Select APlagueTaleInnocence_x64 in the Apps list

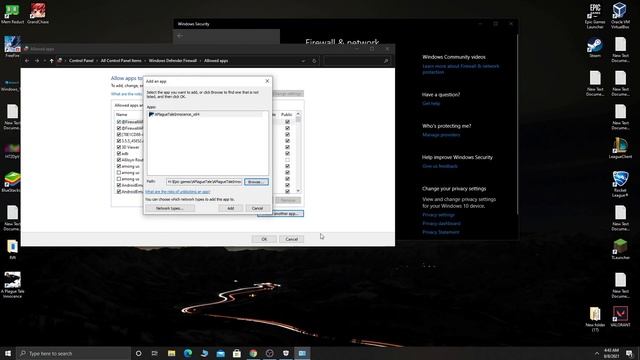coord(205,115)
